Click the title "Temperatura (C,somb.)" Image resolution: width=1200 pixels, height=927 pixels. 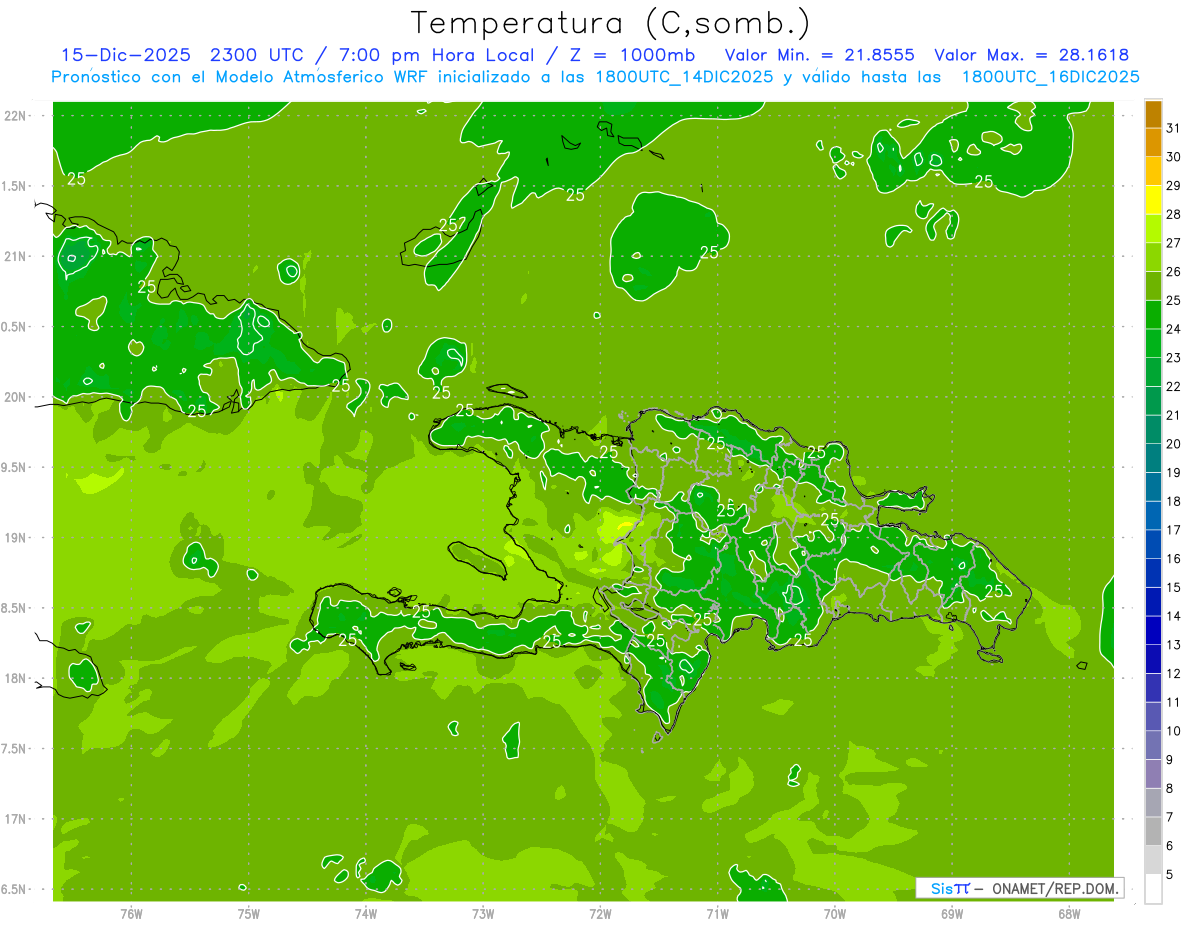tap(611, 23)
